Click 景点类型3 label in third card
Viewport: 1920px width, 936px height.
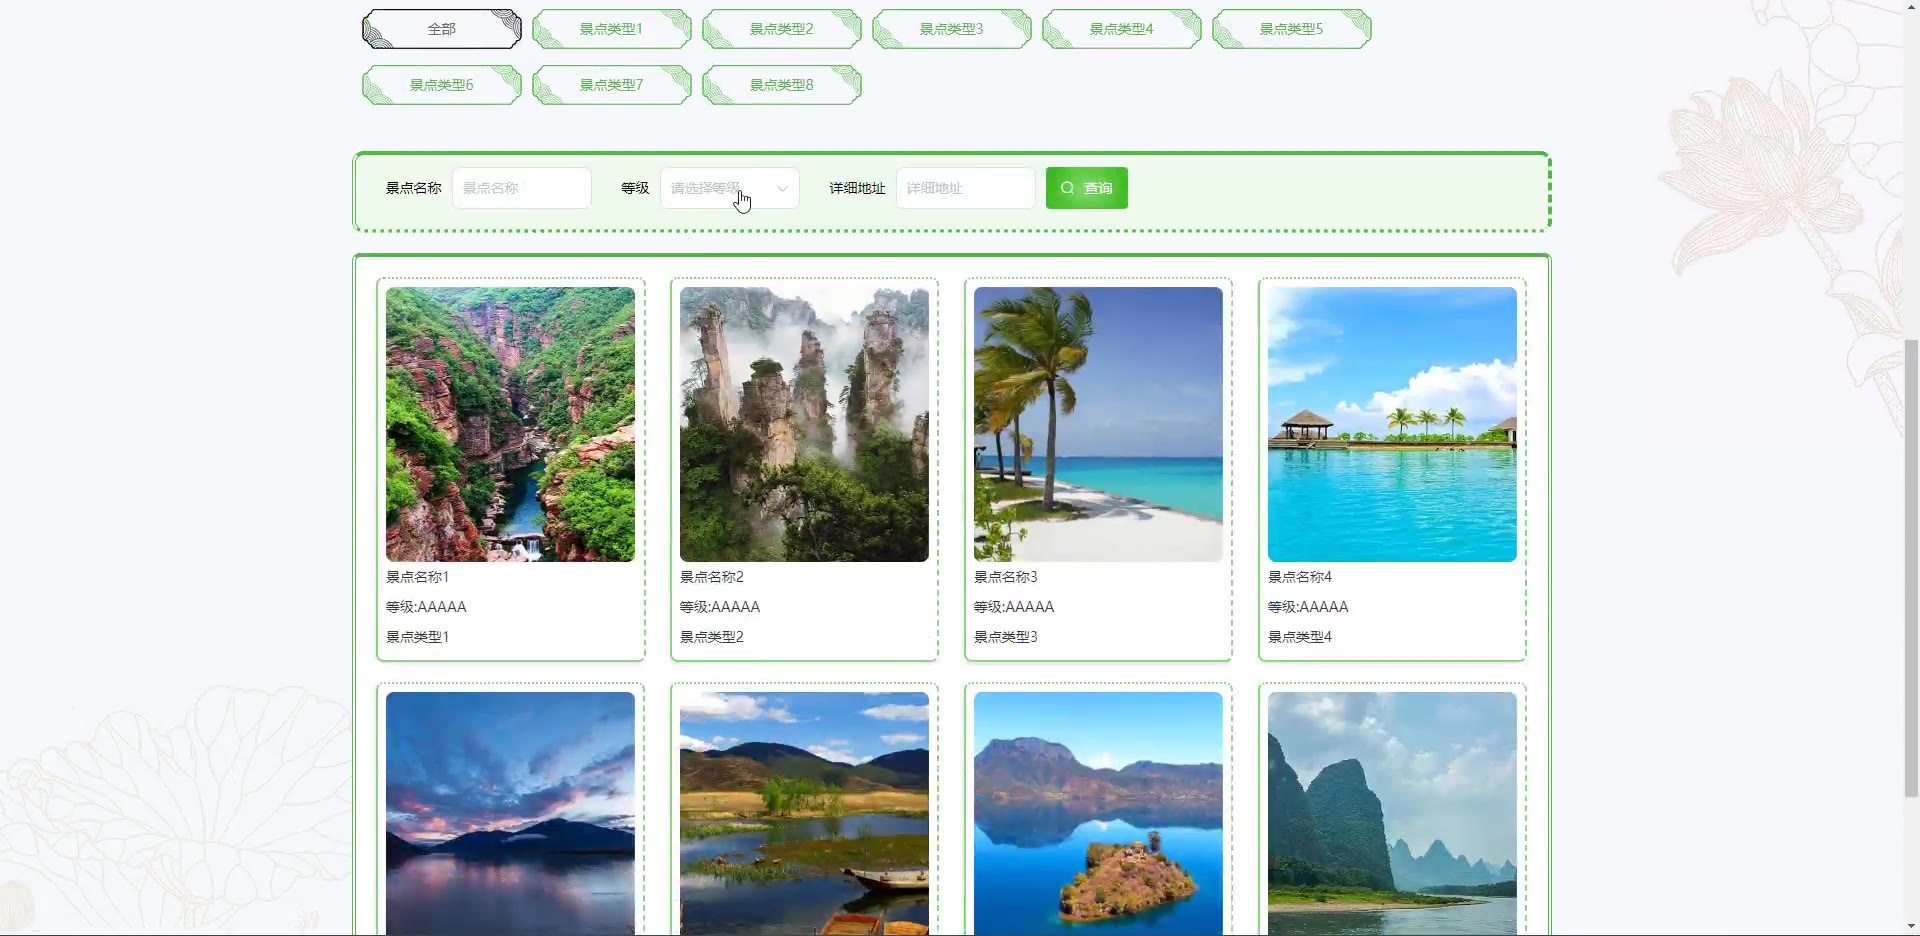[x=1005, y=637]
